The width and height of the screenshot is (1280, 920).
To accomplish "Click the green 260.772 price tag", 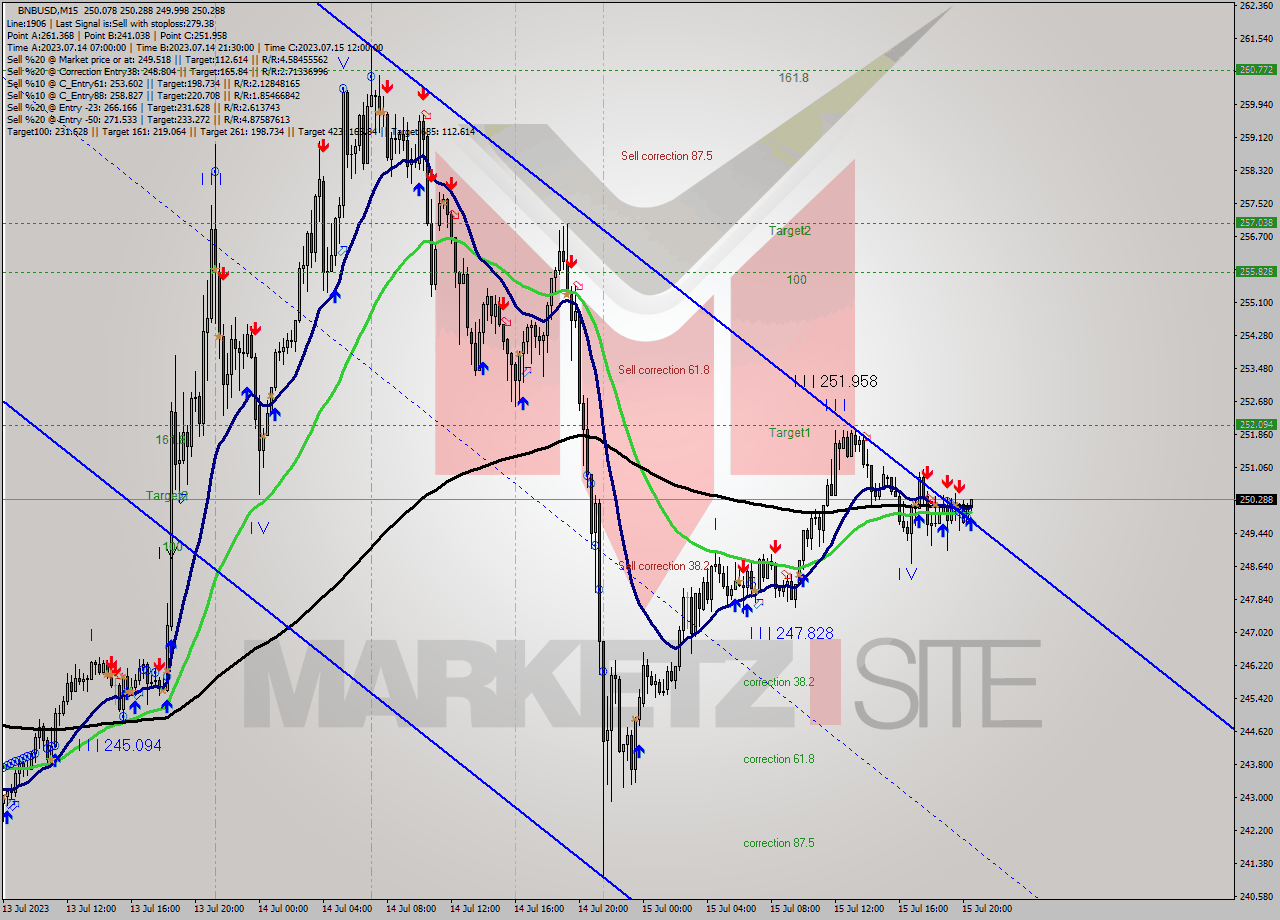I will click(x=1256, y=70).
